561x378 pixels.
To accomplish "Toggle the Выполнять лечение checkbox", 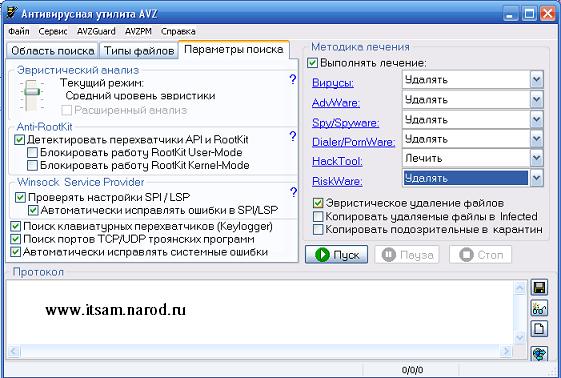I will pos(312,63).
